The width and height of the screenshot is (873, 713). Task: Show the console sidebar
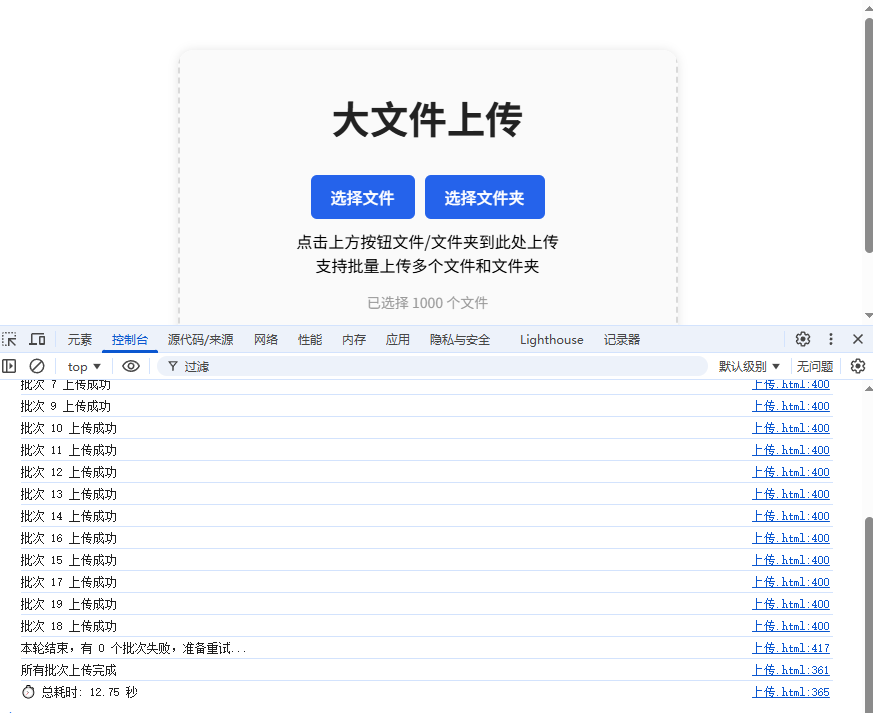coord(9,366)
